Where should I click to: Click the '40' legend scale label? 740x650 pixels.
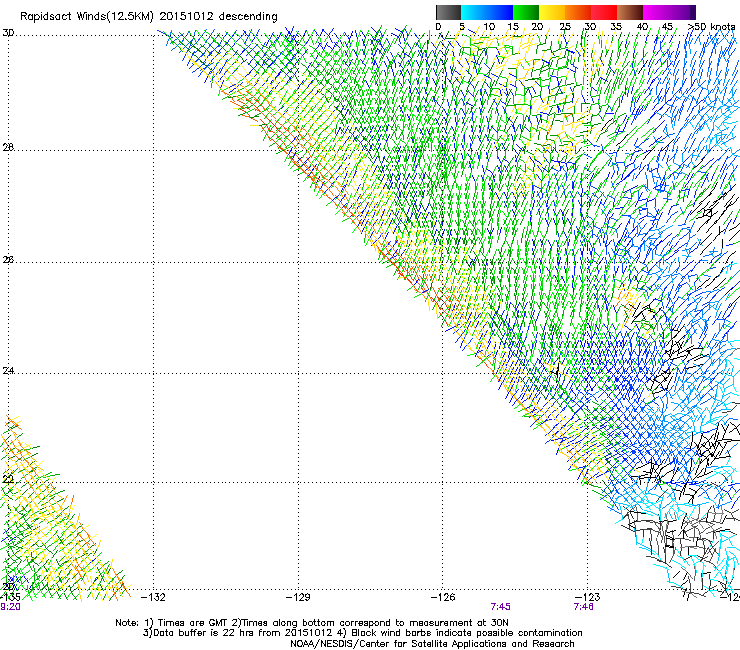click(642, 27)
